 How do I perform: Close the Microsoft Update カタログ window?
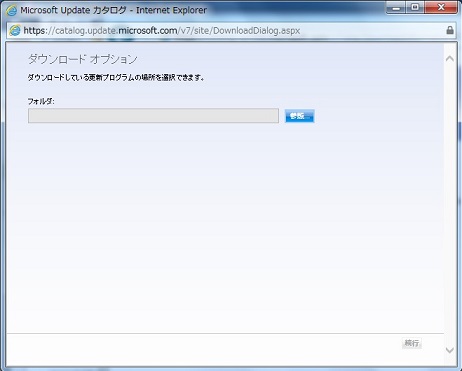pos(441,8)
